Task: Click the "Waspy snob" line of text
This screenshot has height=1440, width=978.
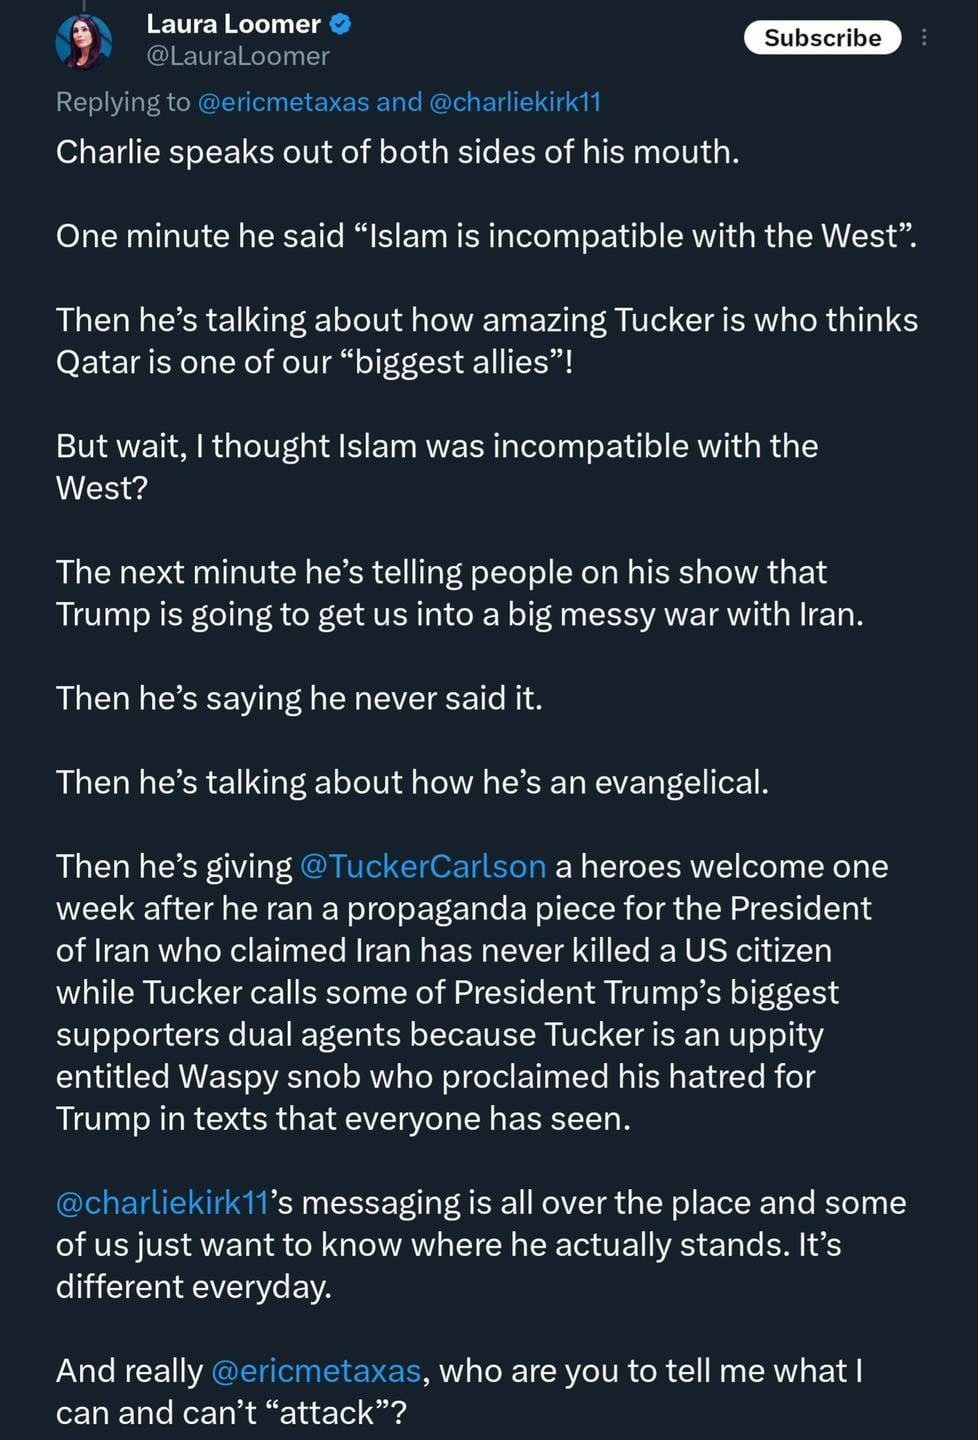Action: click(435, 1076)
